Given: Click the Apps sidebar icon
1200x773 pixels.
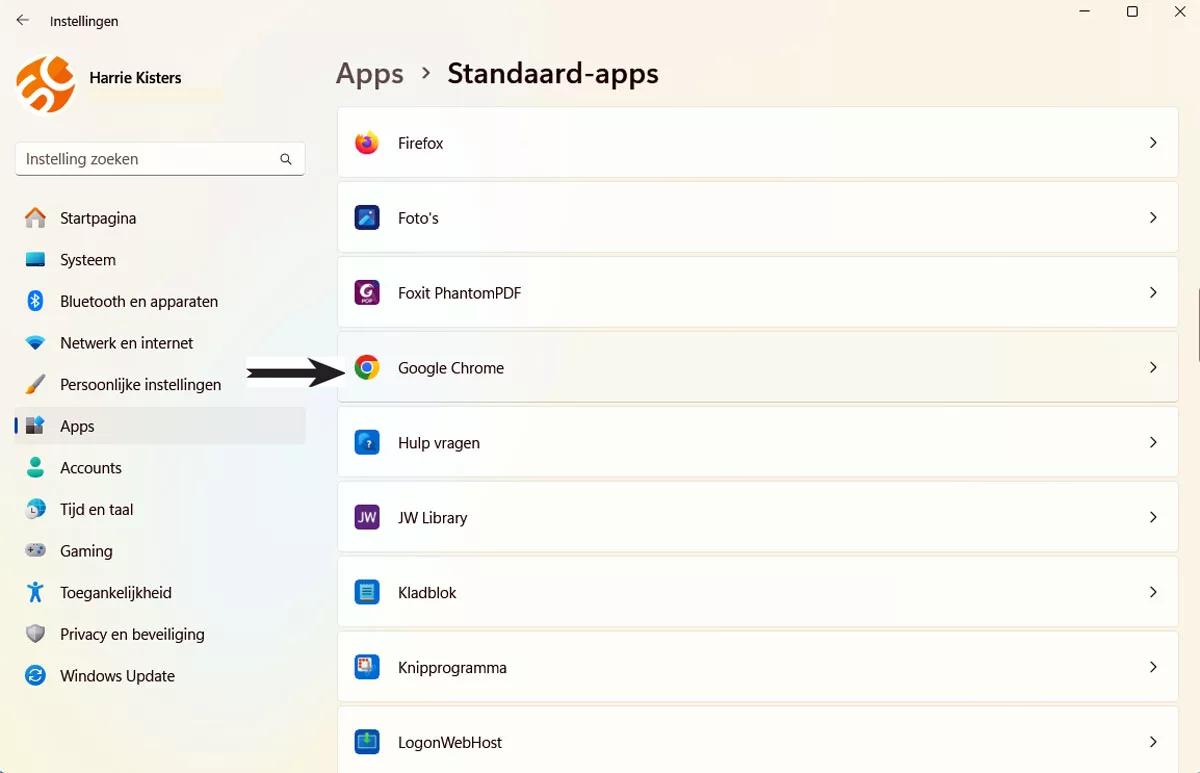Looking at the screenshot, I should 35,426.
